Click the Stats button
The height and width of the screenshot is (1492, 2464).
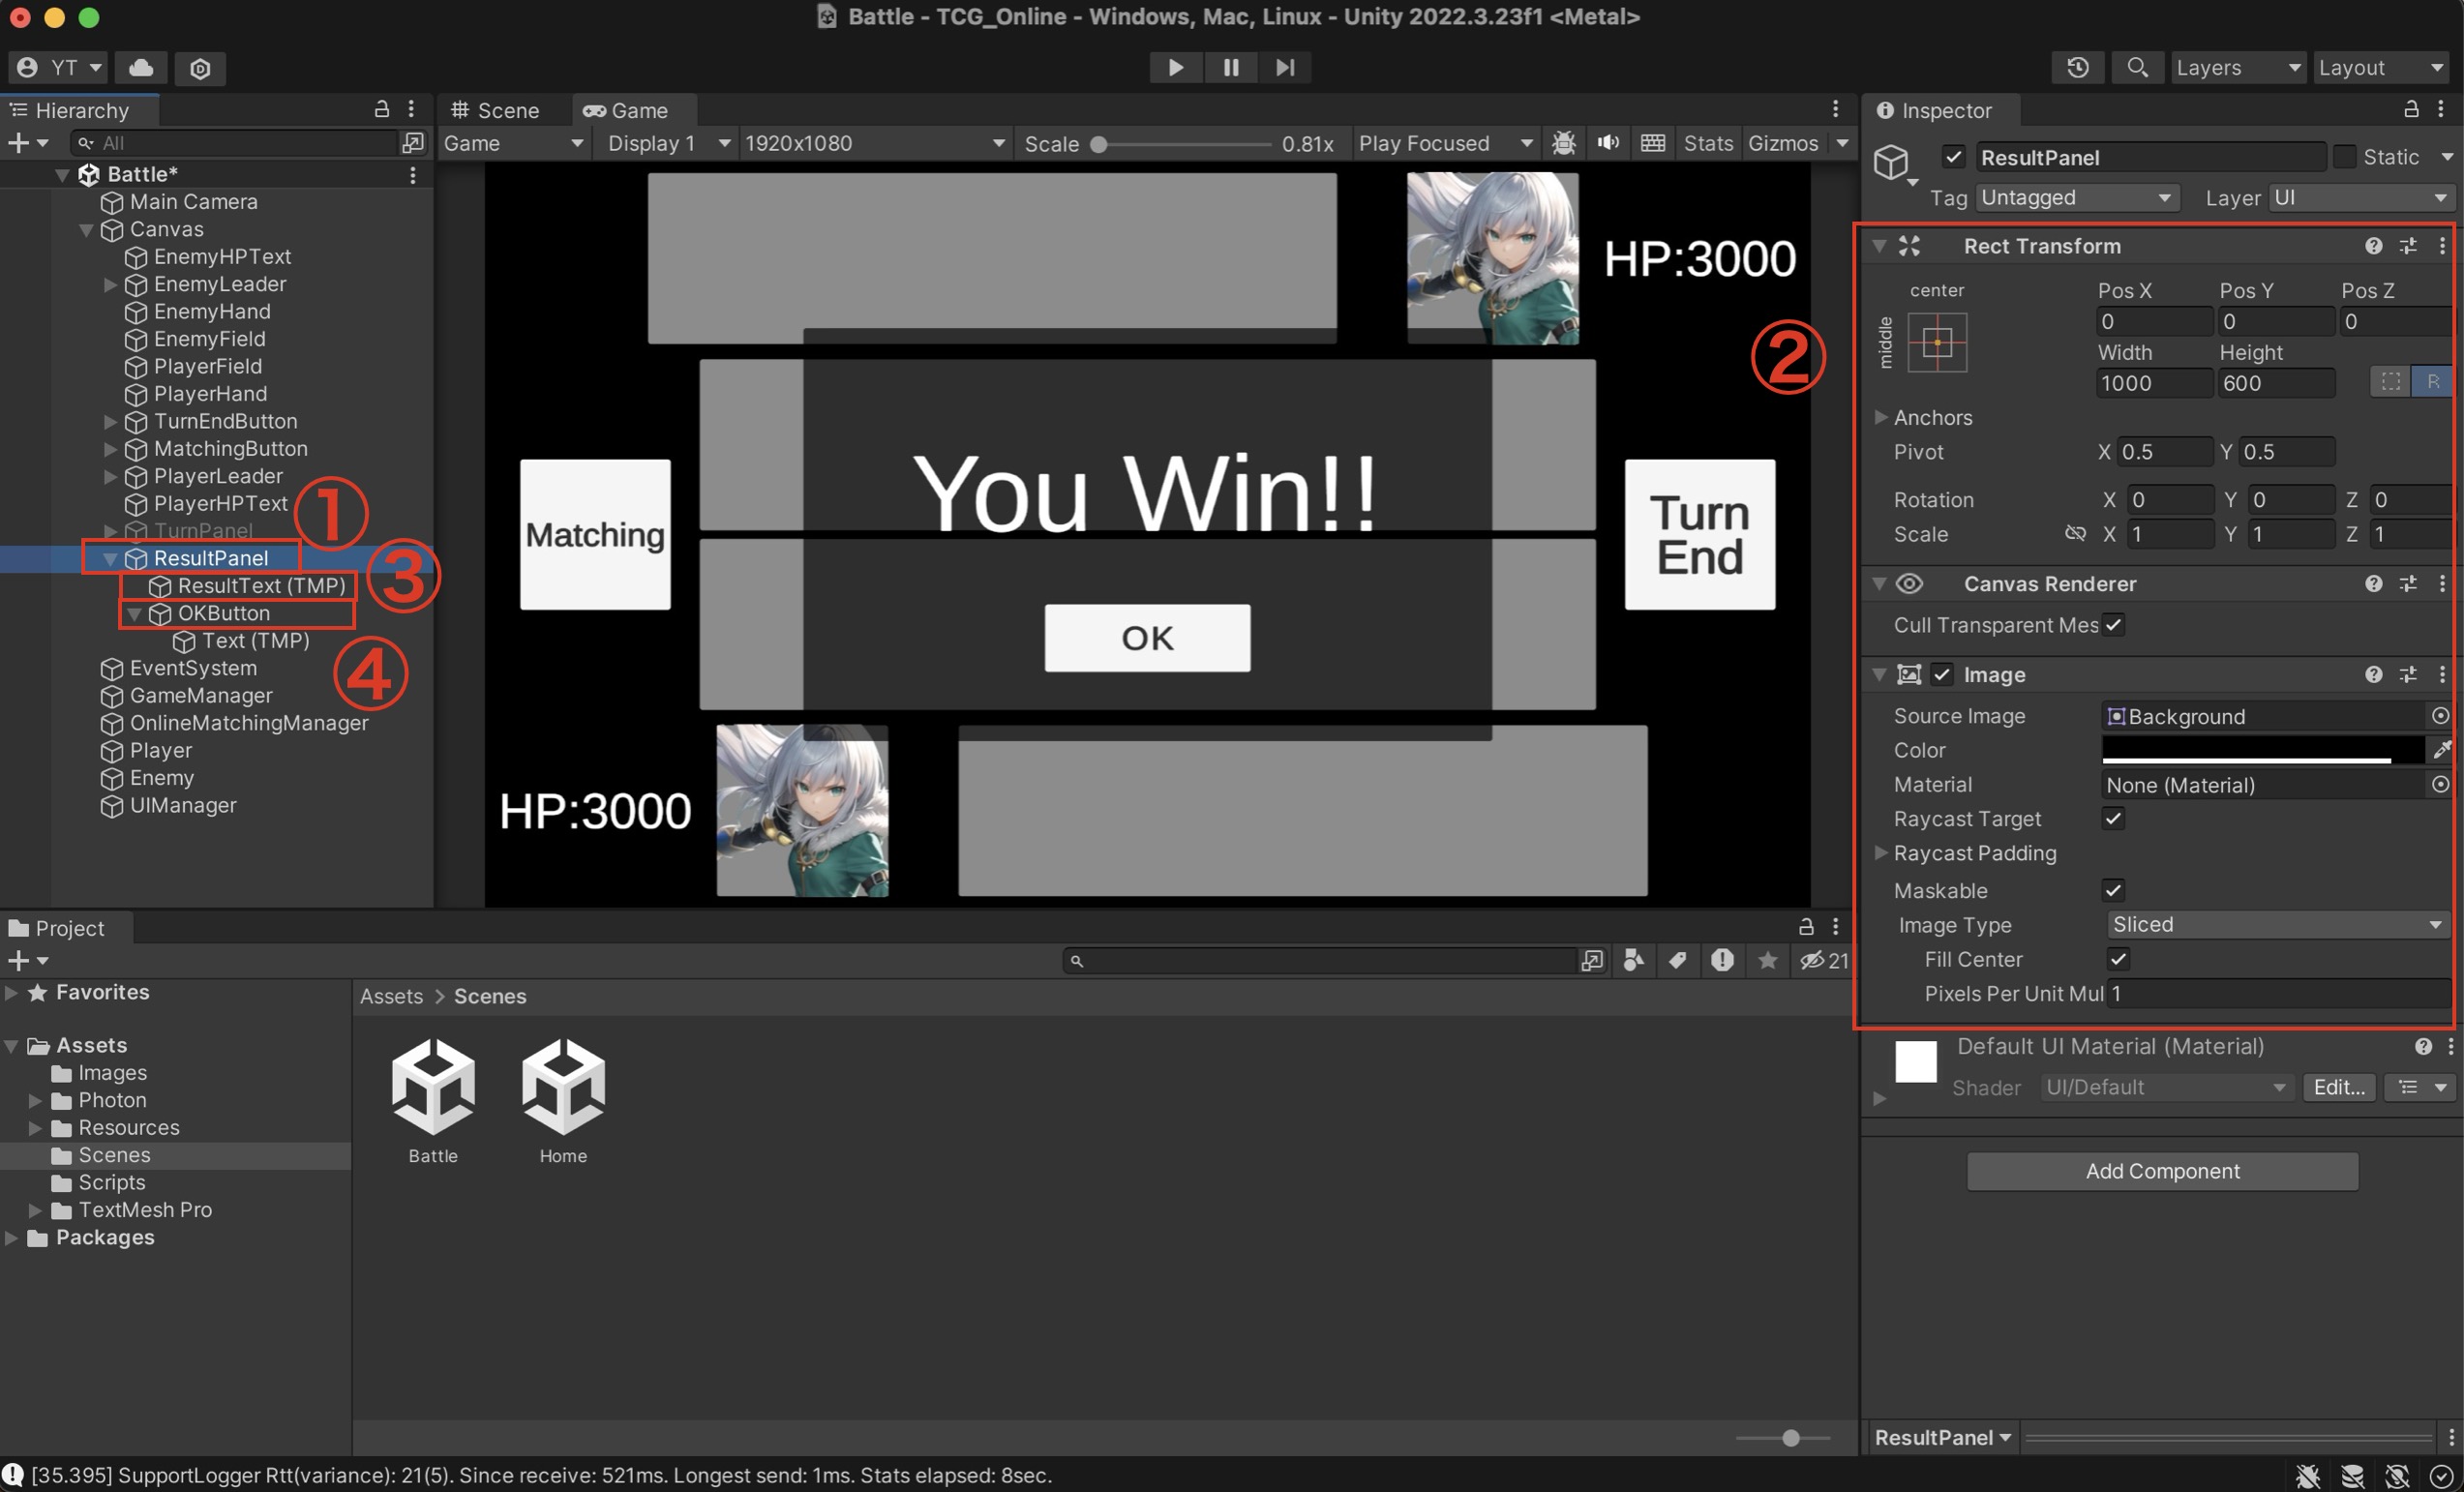1707,143
